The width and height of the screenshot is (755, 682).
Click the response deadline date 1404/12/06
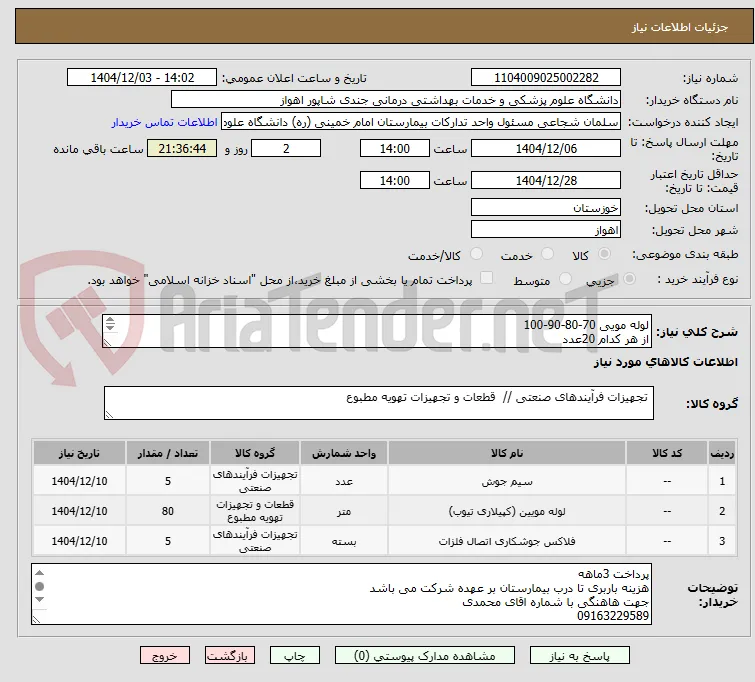(546, 148)
